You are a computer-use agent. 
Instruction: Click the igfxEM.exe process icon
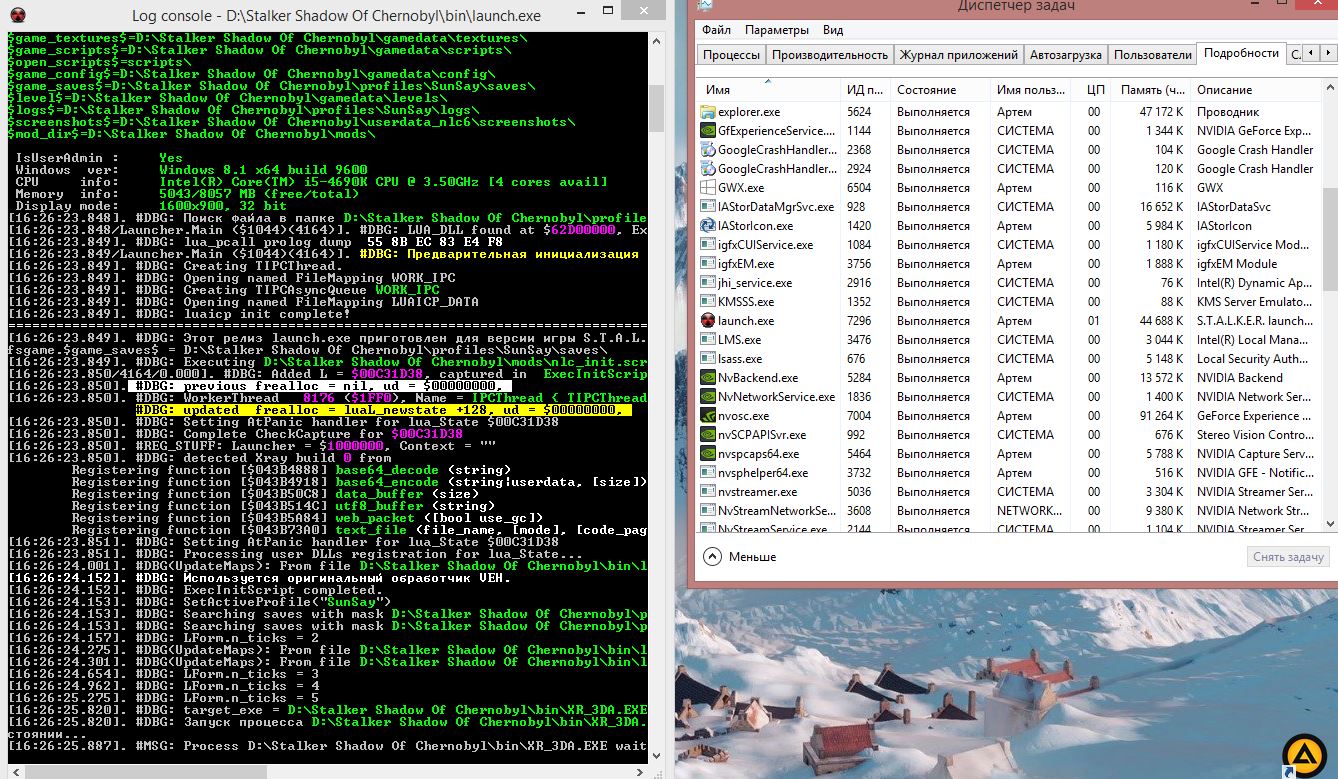point(708,264)
